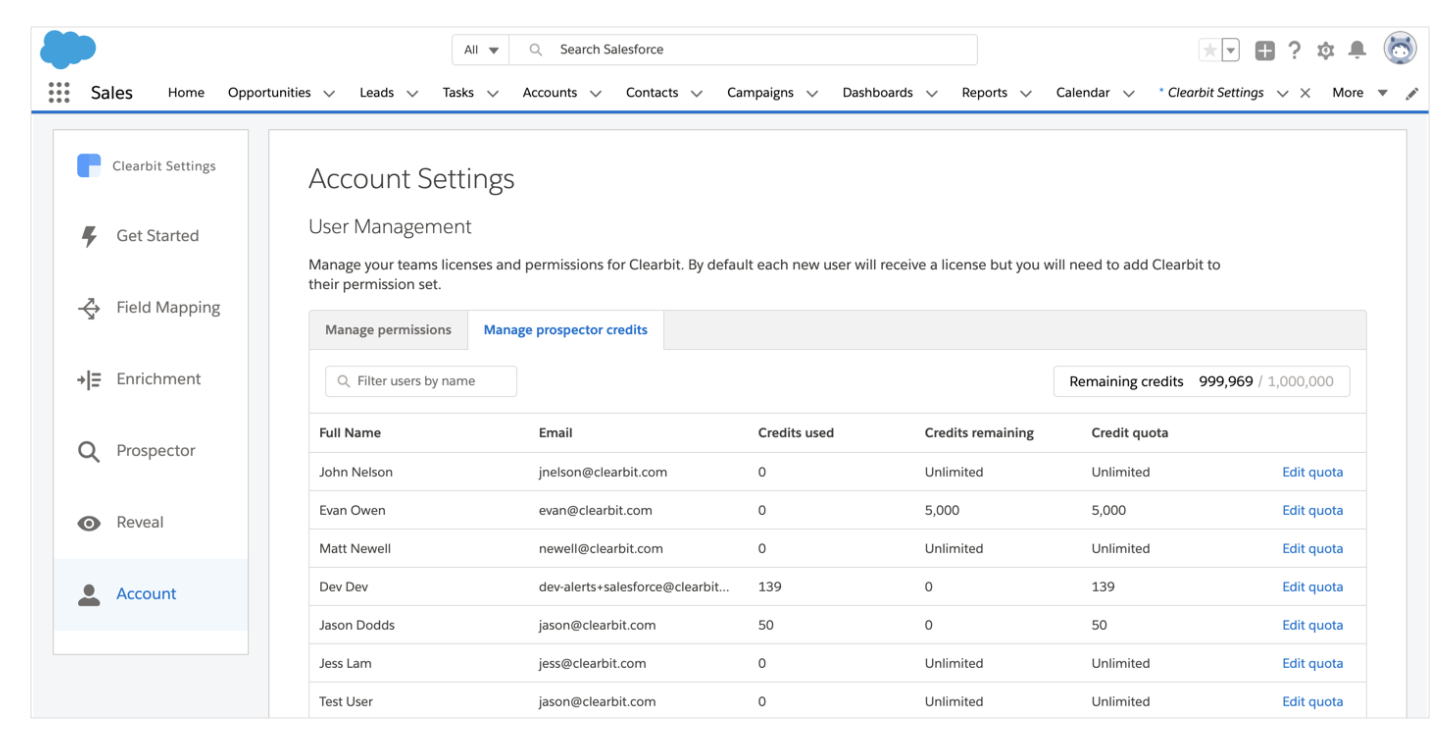
Task: Expand the Reports tab chevron
Action: tap(1025, 93)
